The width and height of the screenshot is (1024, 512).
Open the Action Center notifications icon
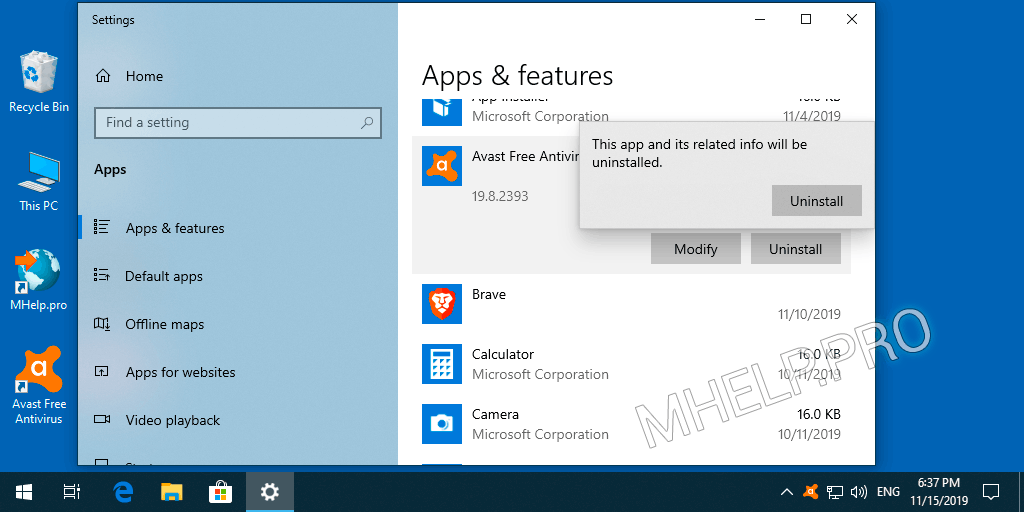click(x=991, y=492)
